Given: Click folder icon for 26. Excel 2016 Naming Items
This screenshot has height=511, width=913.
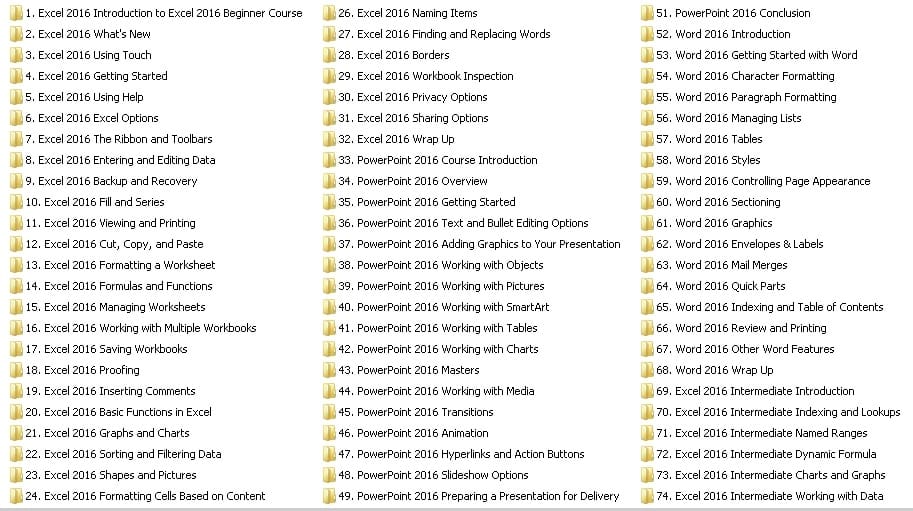Looking at the screenshot, I should [x=329, y=13].
